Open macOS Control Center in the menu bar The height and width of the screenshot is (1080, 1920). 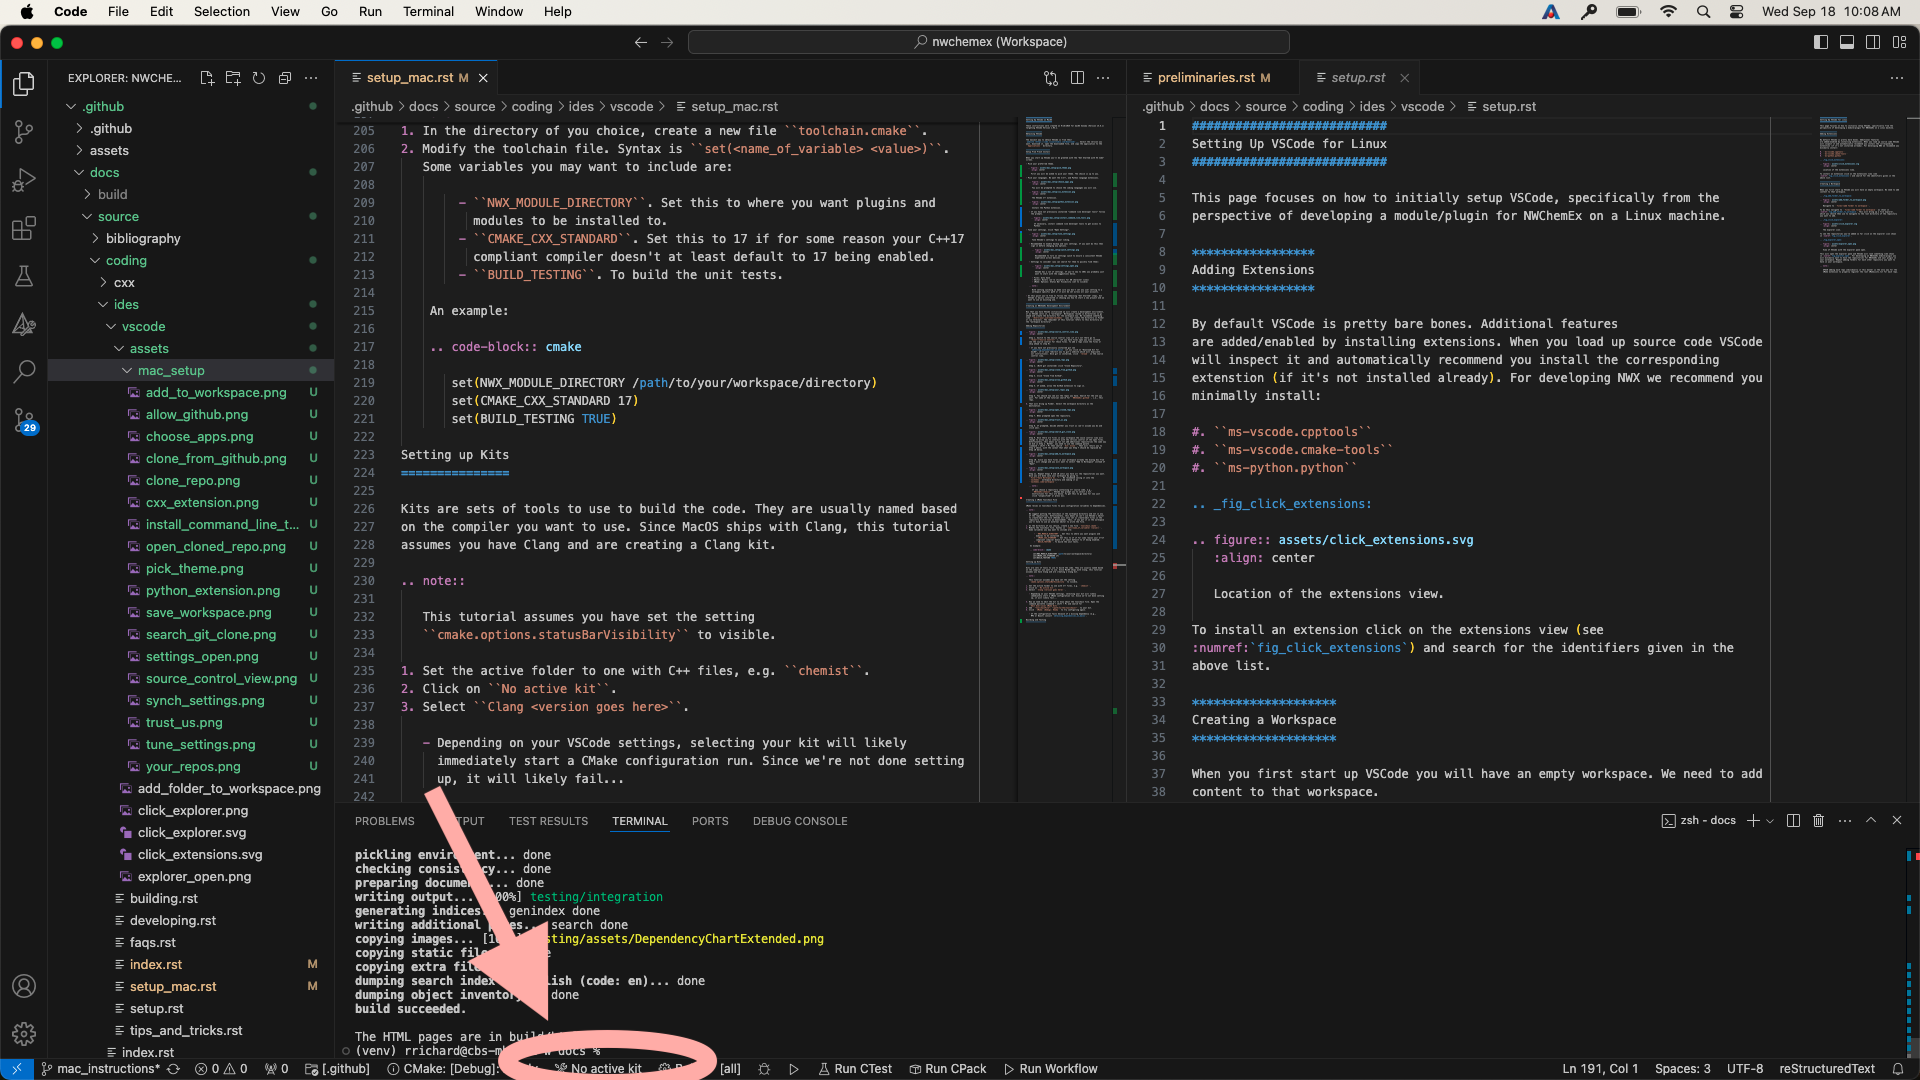tap(1736, 12)
